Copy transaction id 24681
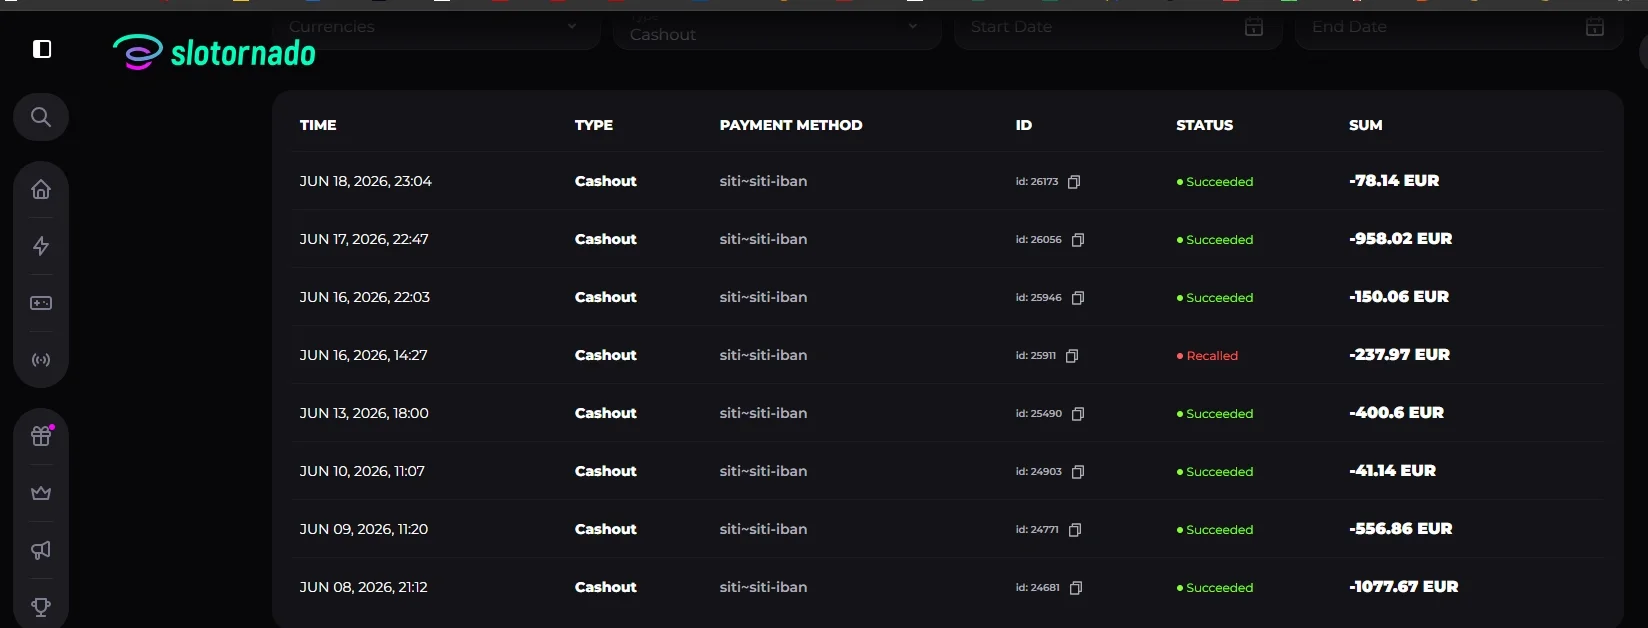This screenshot has width=1648, height=628. 1076,588
